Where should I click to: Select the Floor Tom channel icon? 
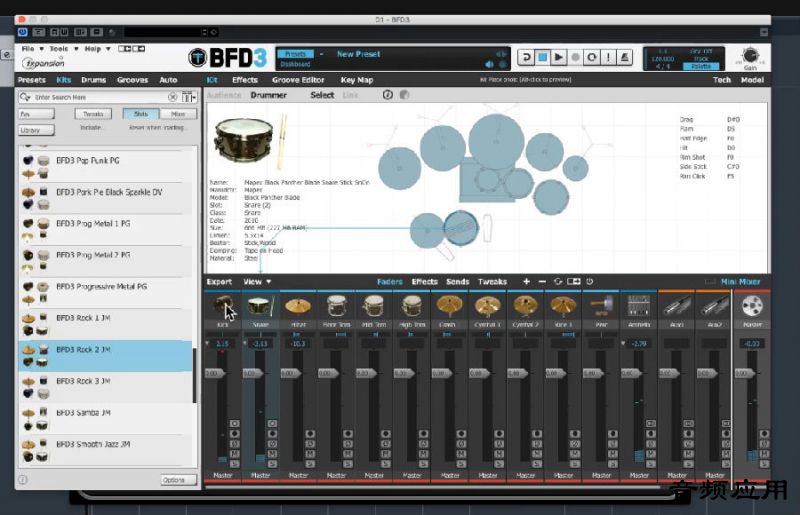pos(336,306)
